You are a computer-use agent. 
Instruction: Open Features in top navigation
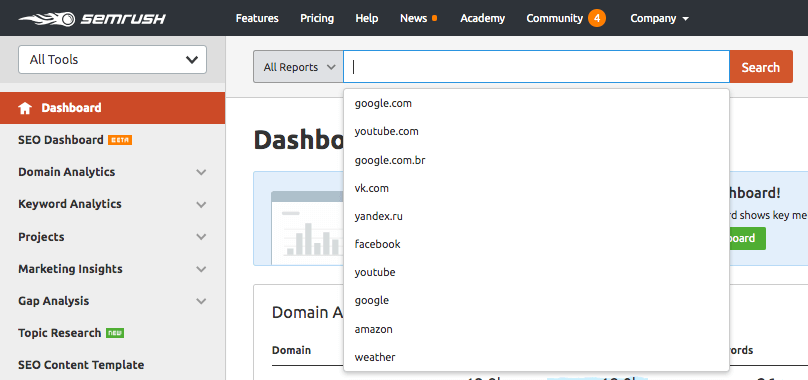point(257,19)
